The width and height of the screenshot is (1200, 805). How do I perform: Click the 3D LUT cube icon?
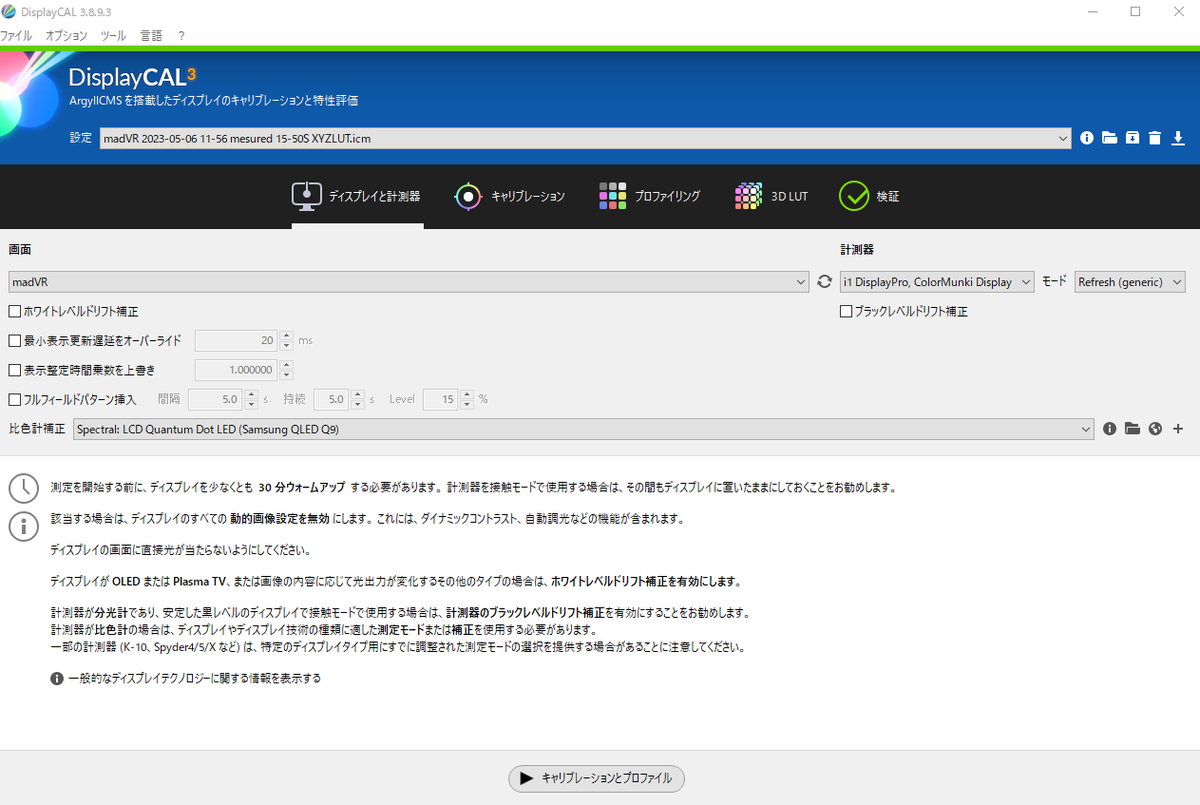coord(748,196)
